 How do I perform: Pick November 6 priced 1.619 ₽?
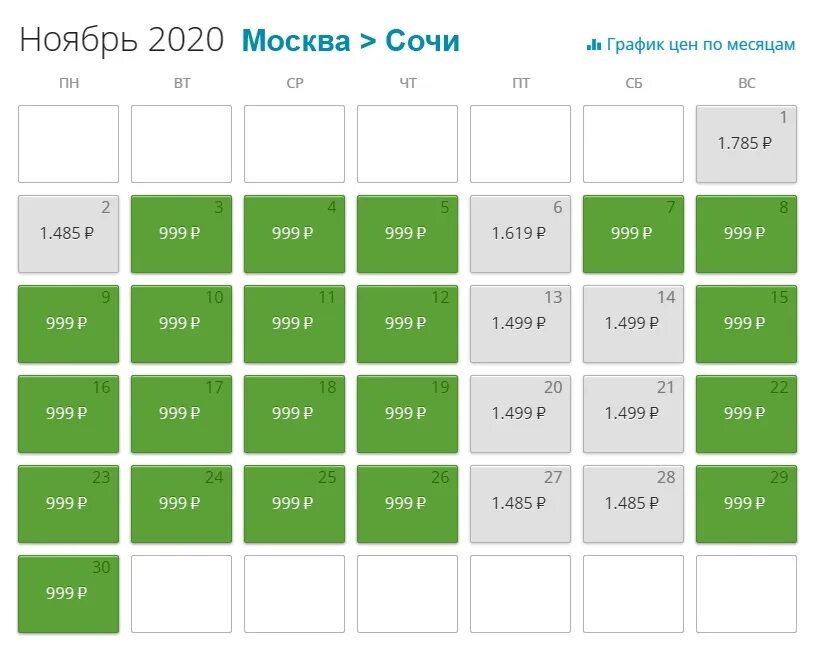[520, 234]
